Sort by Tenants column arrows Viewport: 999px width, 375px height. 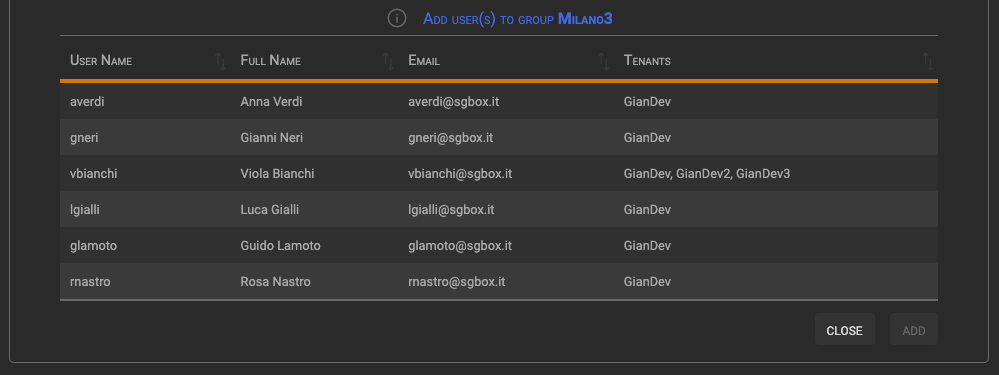point(928,61)
